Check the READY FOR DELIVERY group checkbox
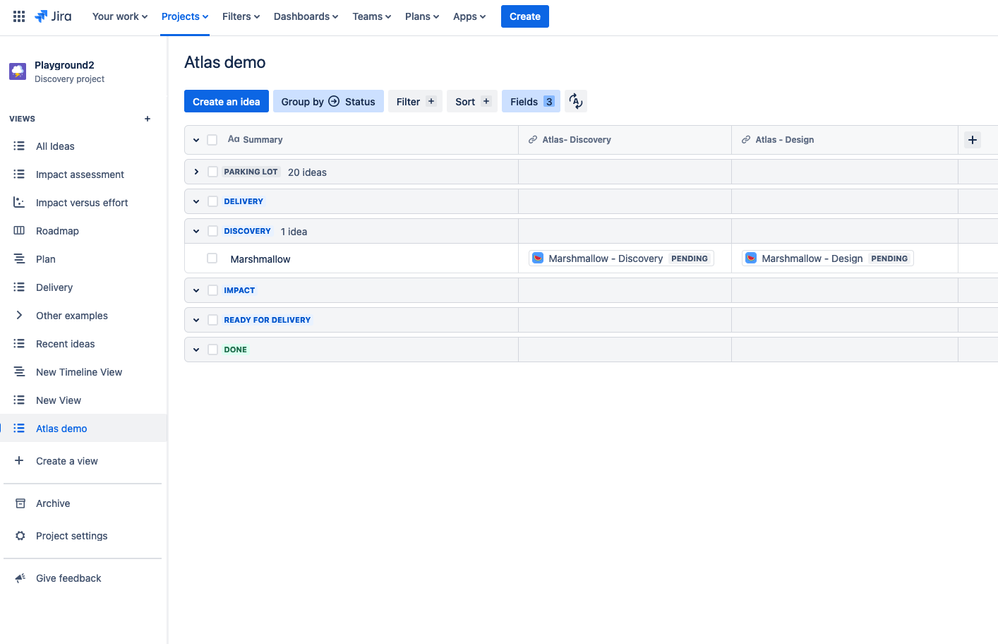Viewport: 998px width, 644px height. click(213, 320)
